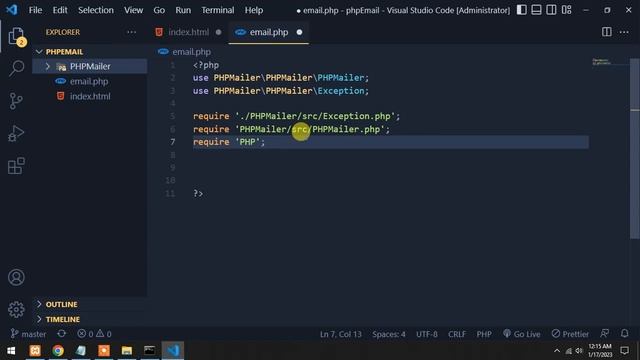Viewport: 640px width, 360px height.
Task: Click the Ln 7, Col 13 indicator
Action: pyautogui.click(x=340, y=334)
